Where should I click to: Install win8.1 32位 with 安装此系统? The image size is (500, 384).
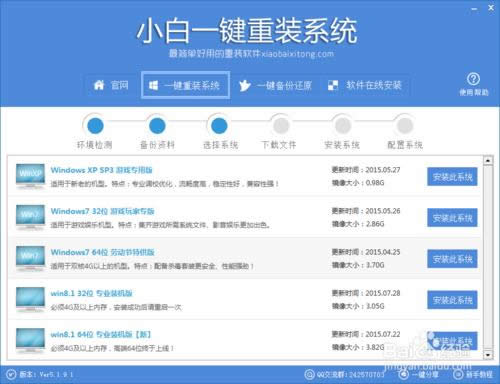coord(452,300)
